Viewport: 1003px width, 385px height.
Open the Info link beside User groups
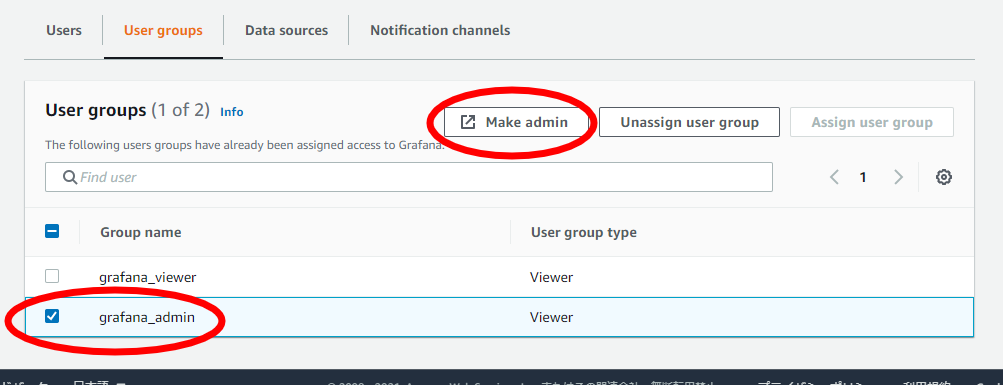(232, 112)
